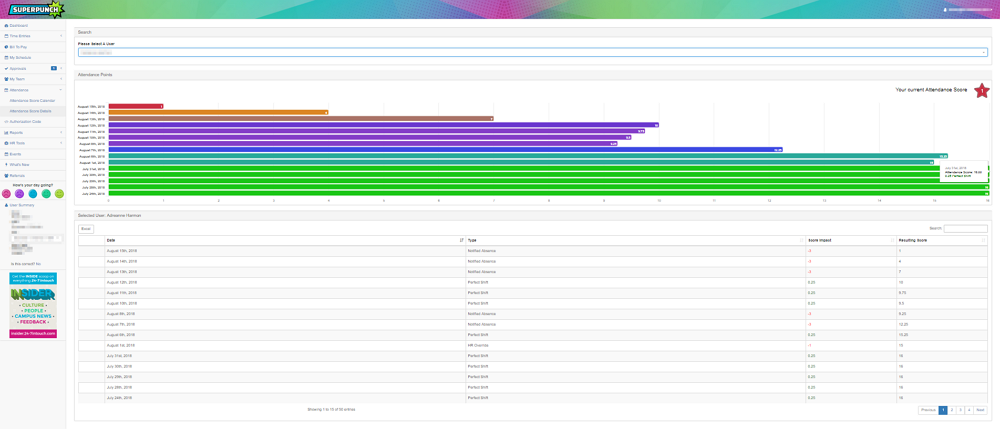Click the Dashboard icon in sidebar
Viewport: 1000px width, 429px height.
point(6,25)
